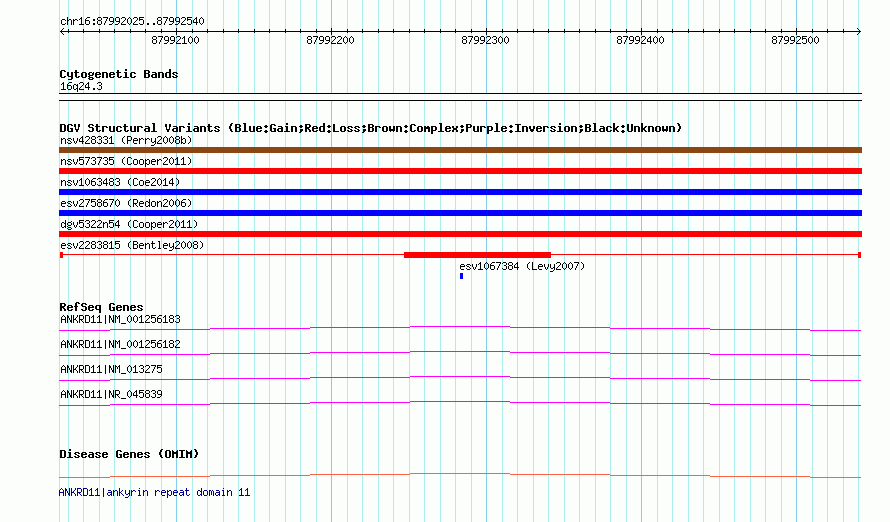Click the orange OMIM gene line
Viewport: 890px width, 522px height.
tap(460, 474)
